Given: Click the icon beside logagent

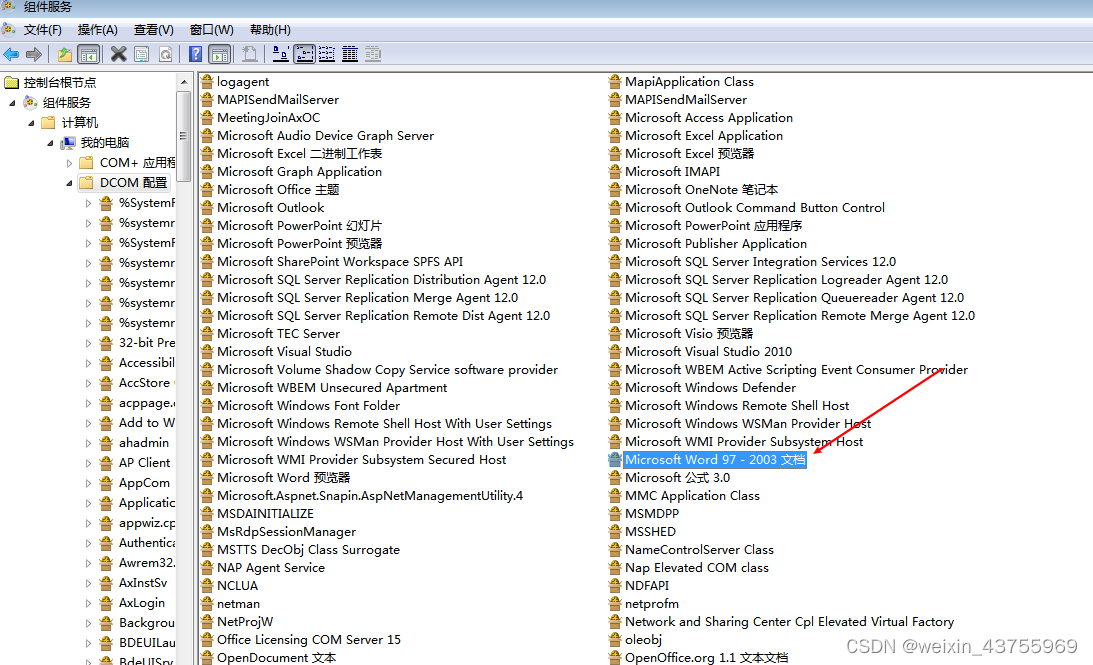Looking at the screenshot, I should click(x=207, y=82).
